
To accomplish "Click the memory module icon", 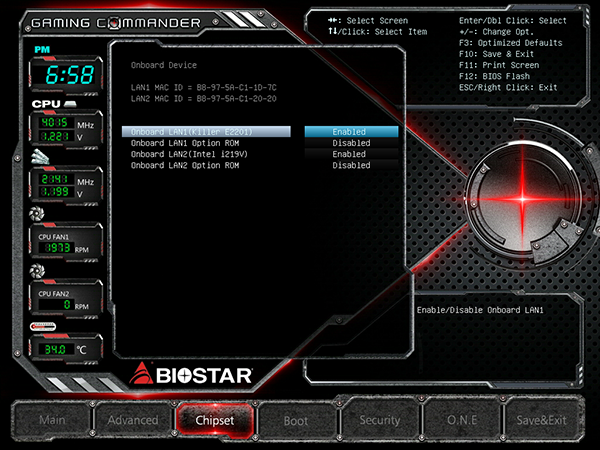I will (x=40, y=157).
